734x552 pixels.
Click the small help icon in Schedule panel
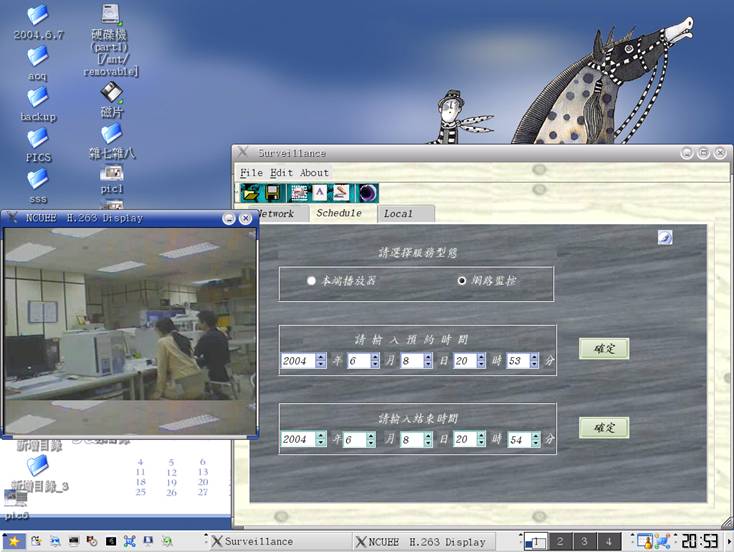tap(665, 237)
